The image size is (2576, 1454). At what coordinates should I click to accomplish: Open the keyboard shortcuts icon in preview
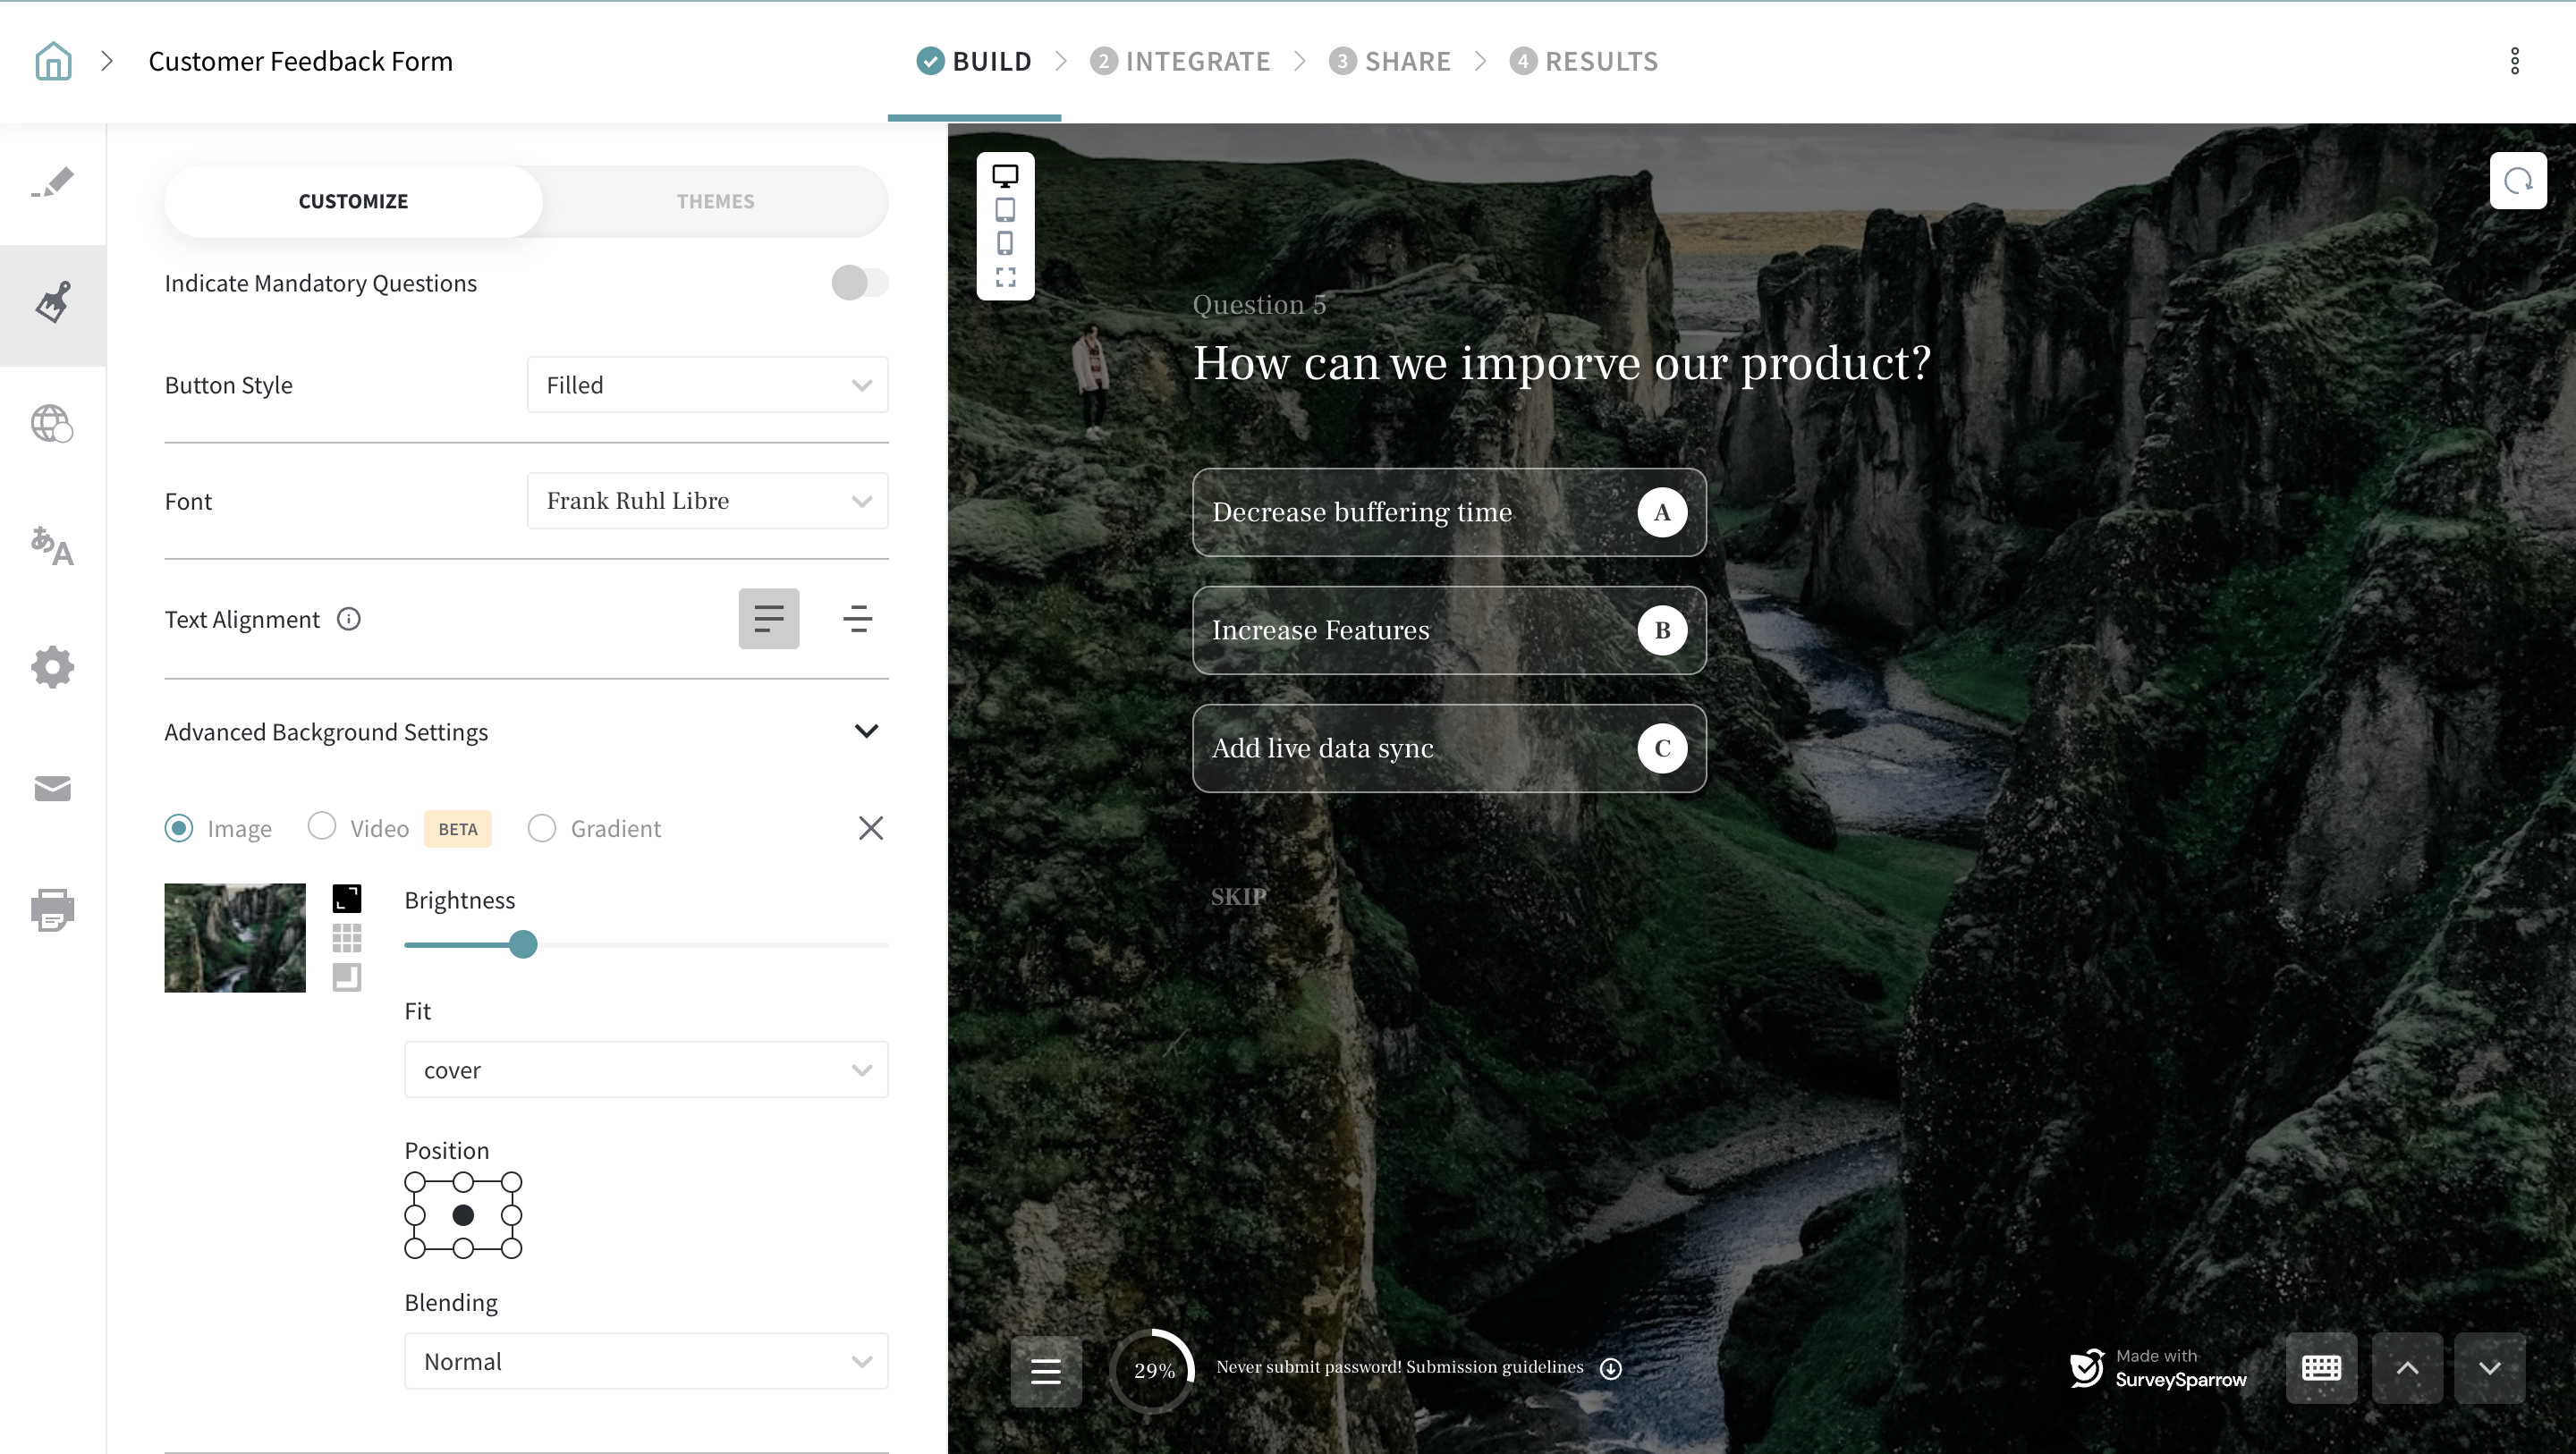(x=2320, y=1368)
